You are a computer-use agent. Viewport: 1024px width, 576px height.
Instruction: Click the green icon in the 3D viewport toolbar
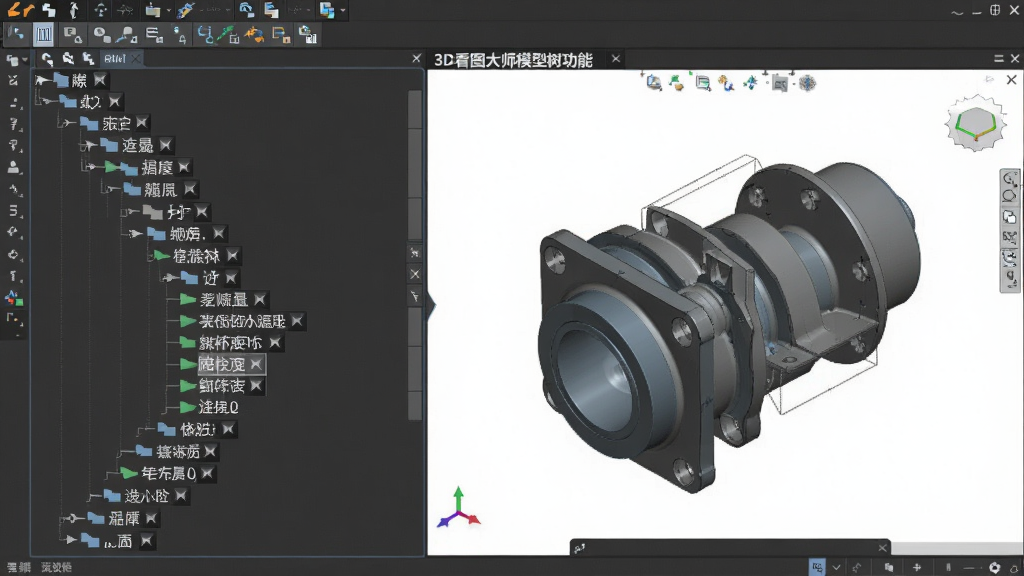pos(677,83)
